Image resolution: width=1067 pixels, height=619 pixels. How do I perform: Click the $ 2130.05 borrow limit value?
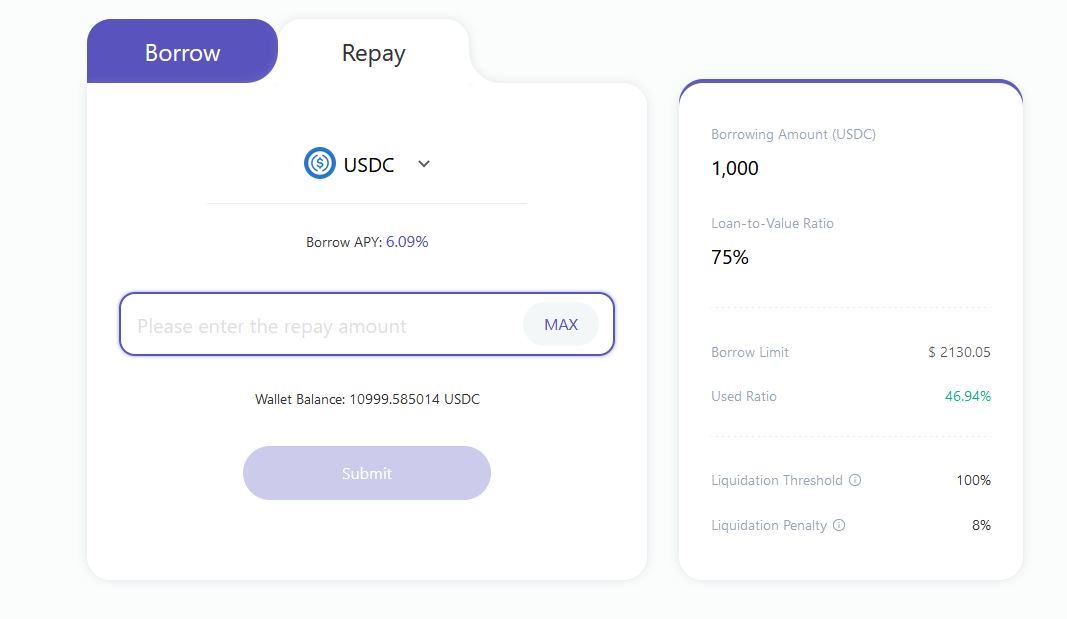click(x=959, y=352)
